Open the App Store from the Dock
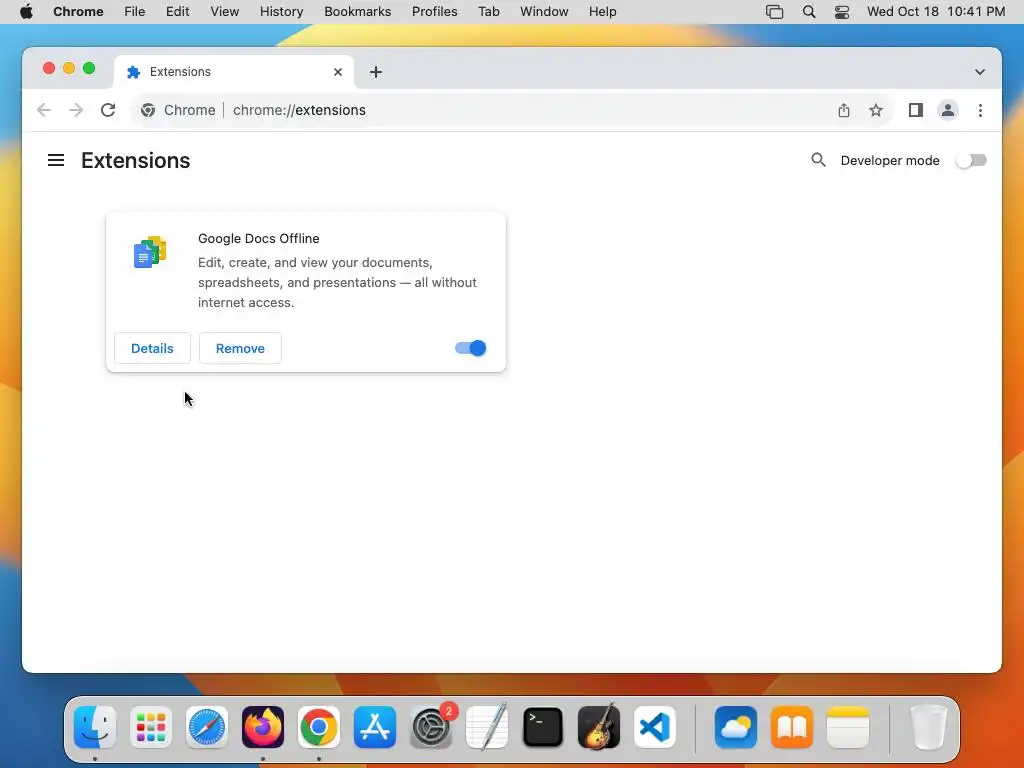 click(375, 727)
